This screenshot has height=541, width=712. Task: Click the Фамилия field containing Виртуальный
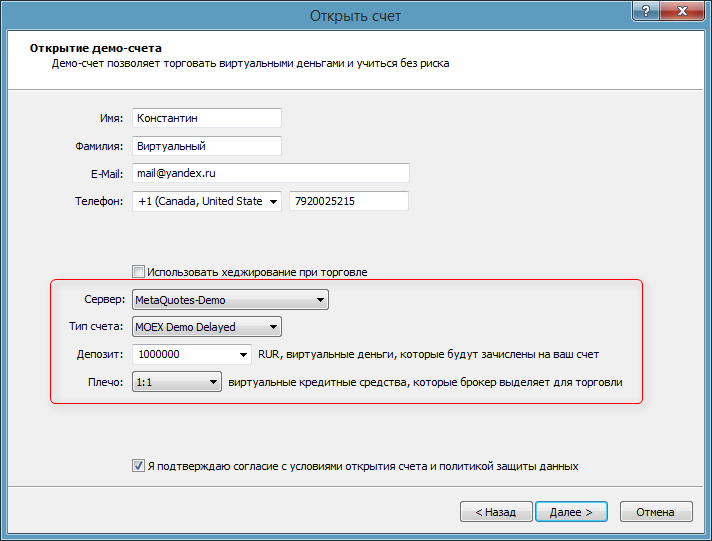coord(207,146)
